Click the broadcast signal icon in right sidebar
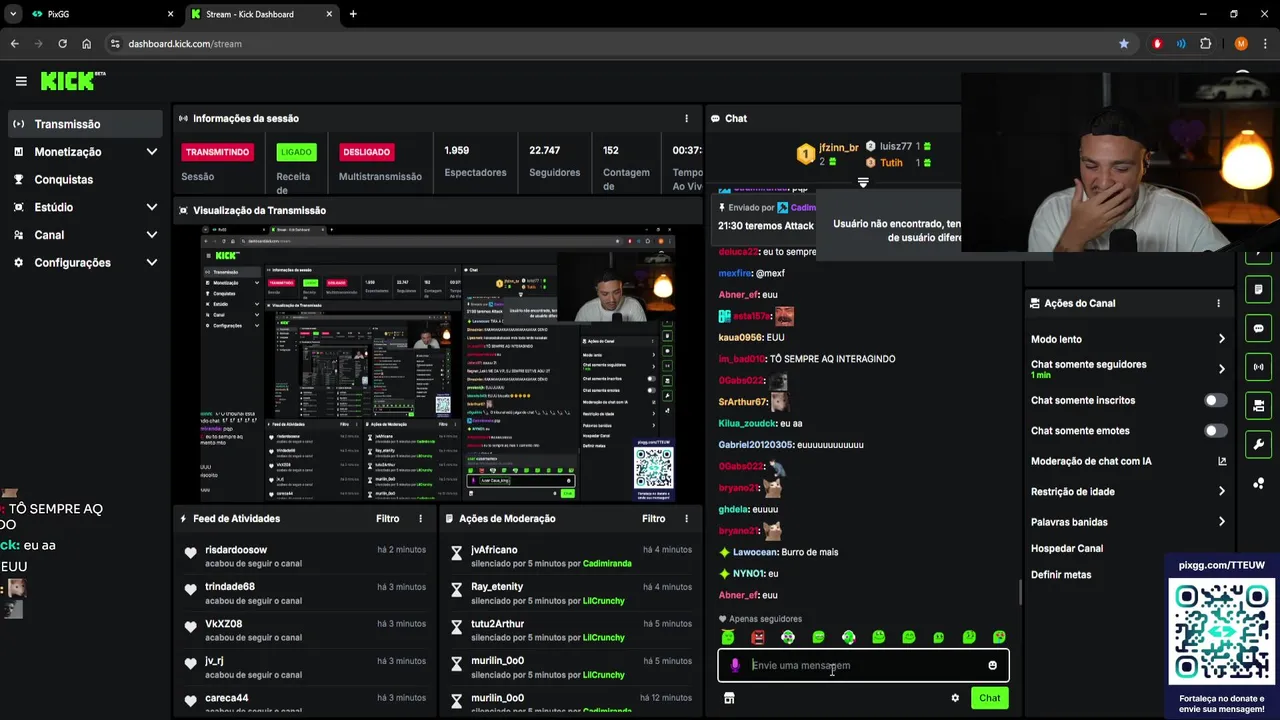1280x720 pixels. pos(1258,367)
